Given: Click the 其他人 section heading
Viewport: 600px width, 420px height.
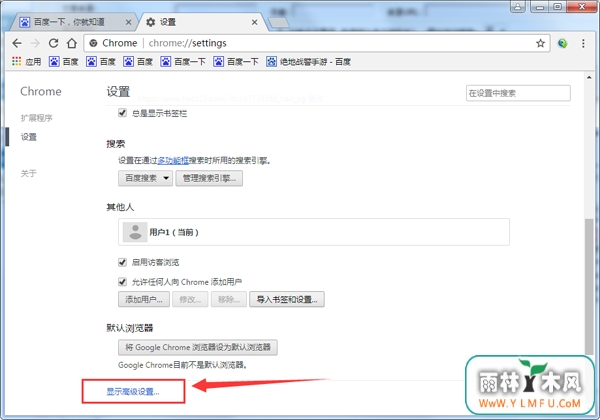Looking at the screenshot, I should click(120, 207).
